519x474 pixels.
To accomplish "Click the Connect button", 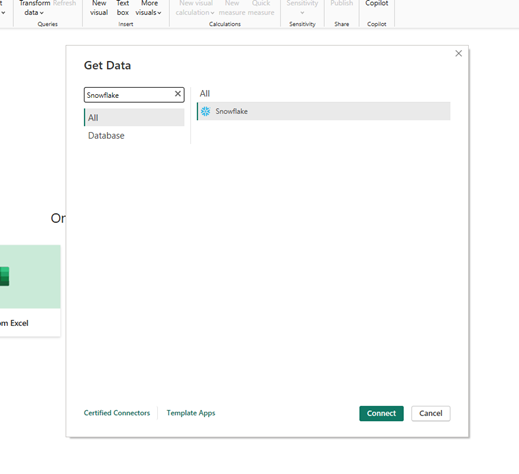I will (381, 413).
